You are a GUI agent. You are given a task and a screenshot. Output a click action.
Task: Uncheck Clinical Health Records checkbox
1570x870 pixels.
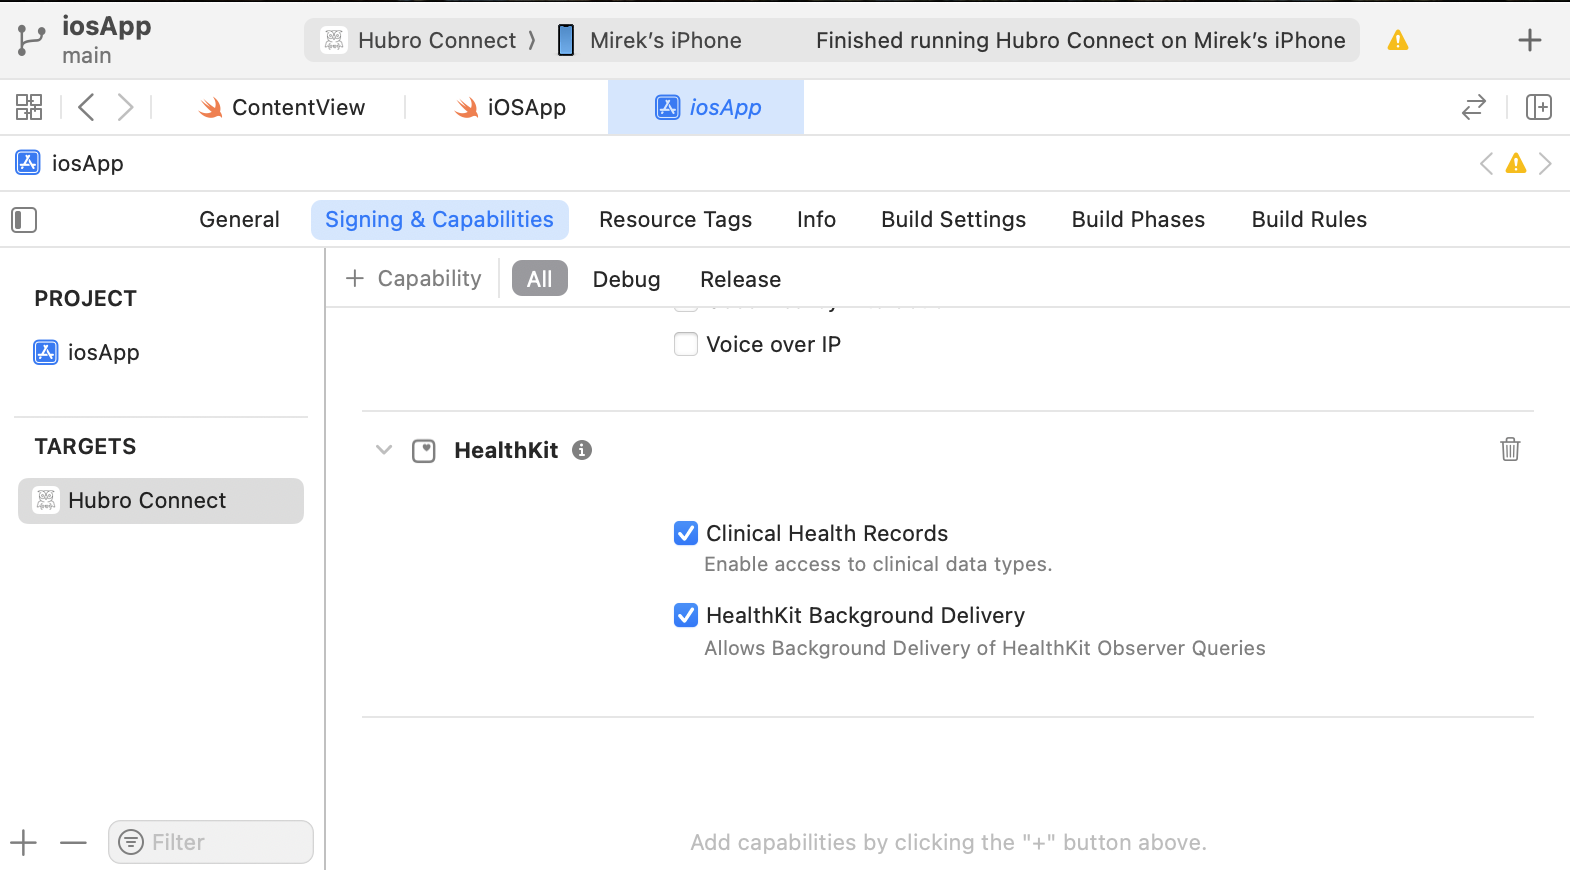pos(686,533)
